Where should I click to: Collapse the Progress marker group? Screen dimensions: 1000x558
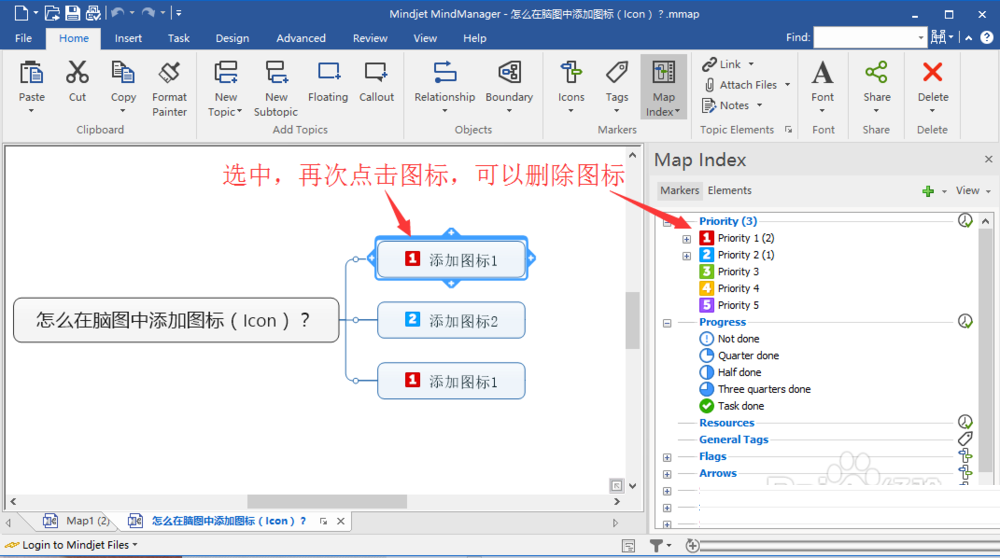pyautogui.click(x=667, y=323)
